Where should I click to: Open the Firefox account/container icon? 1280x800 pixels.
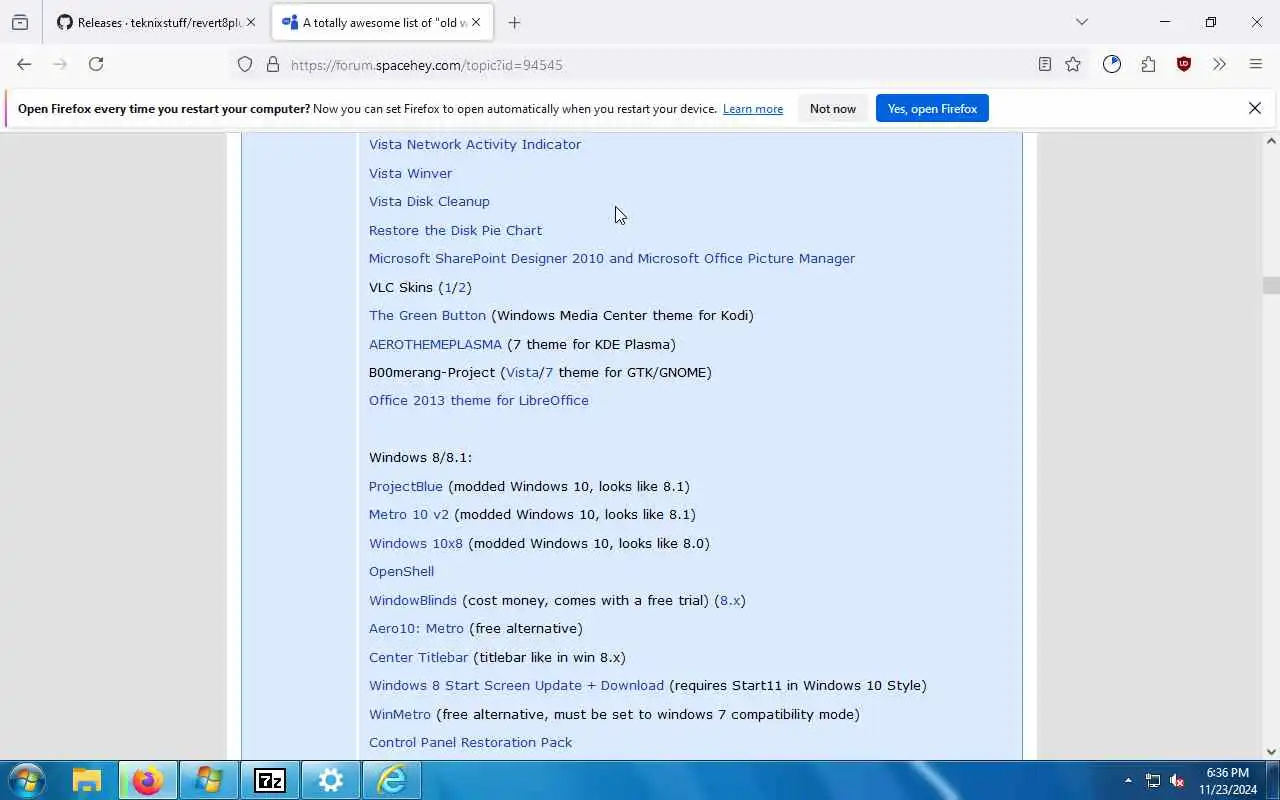pos(1112,64)
